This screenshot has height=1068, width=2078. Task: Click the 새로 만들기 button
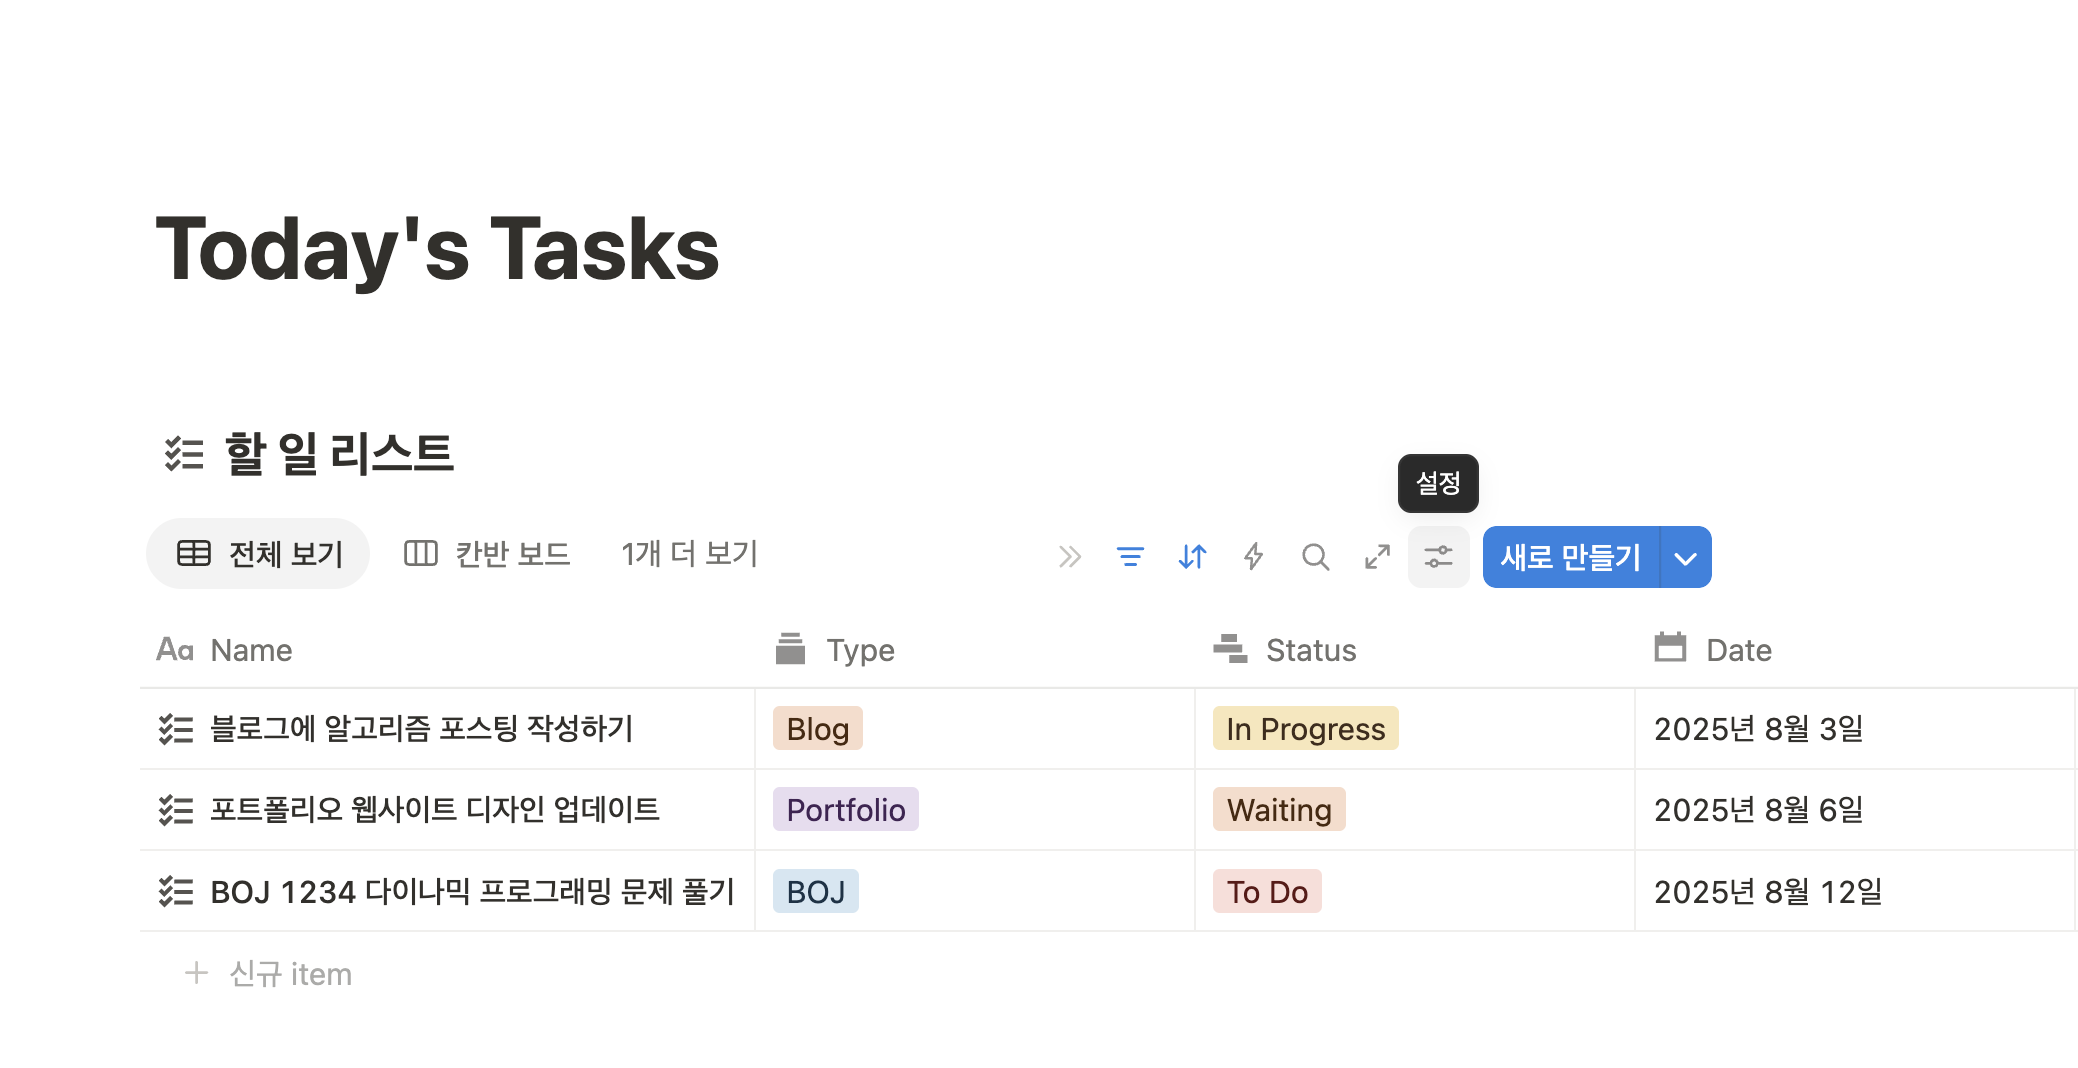1567,557
